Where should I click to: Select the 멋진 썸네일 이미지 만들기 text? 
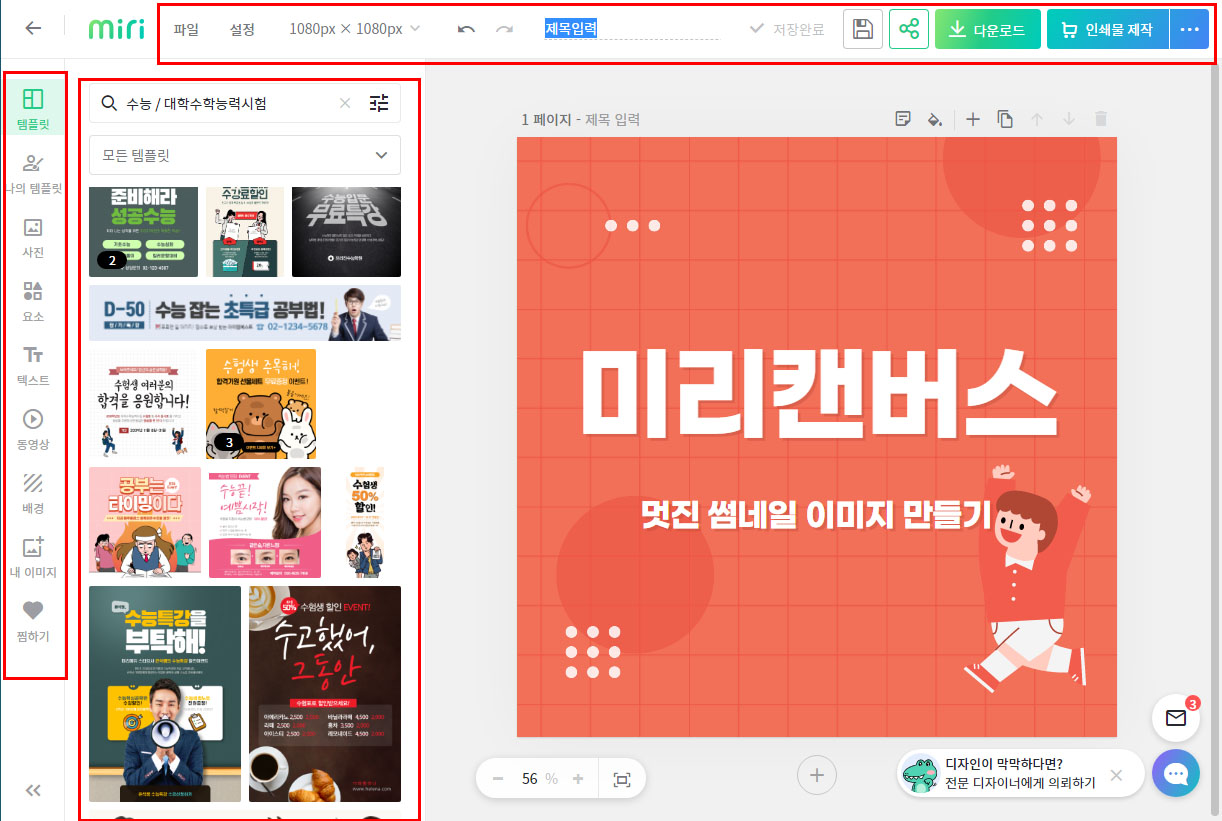click(x=815, y=515)
